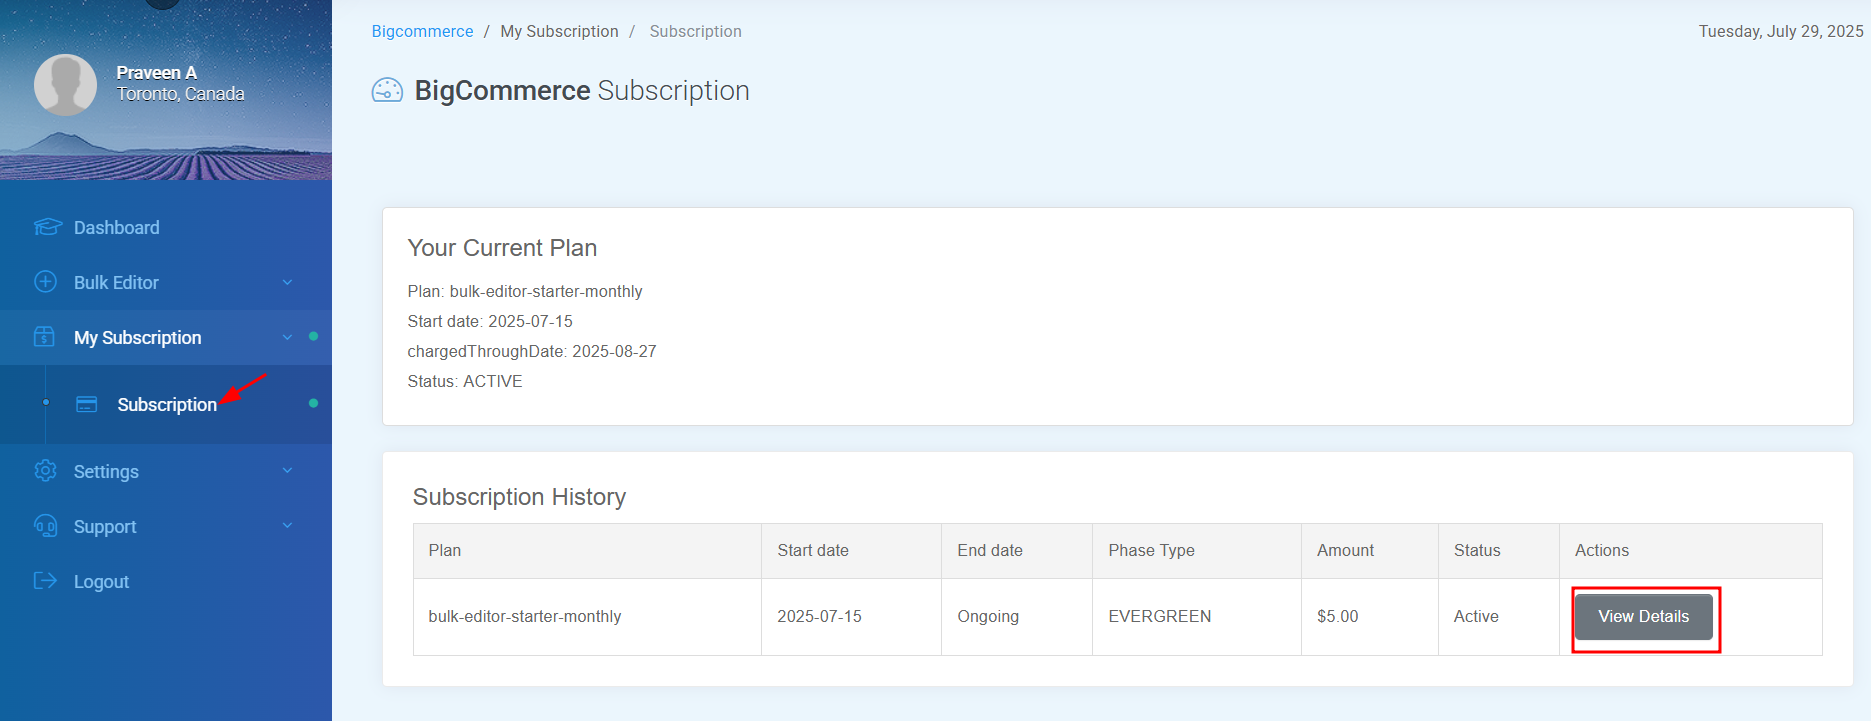Click the dashboard gauge icon beside BigCommerce Subscription
Image resolution: width=1871 pixels, height=721 pixels.
coord(387,90)
